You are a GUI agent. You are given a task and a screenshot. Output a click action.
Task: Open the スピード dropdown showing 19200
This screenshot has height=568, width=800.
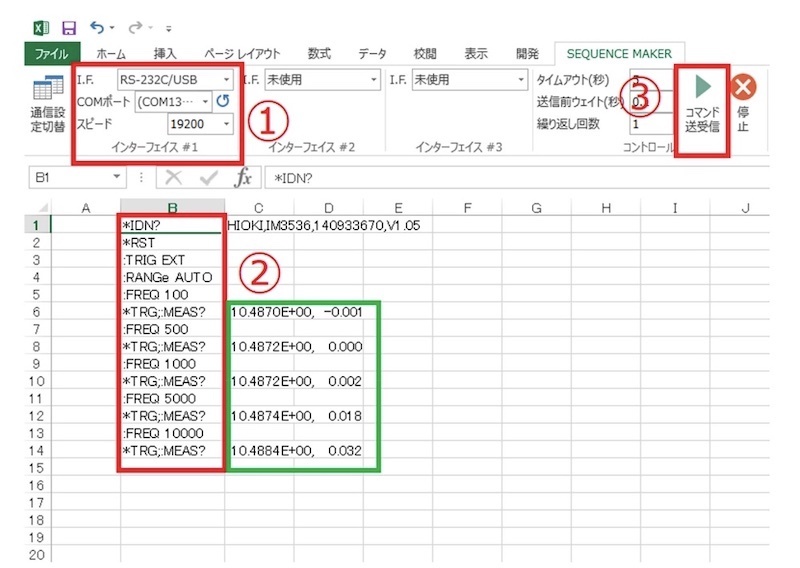tap(200, 124)
